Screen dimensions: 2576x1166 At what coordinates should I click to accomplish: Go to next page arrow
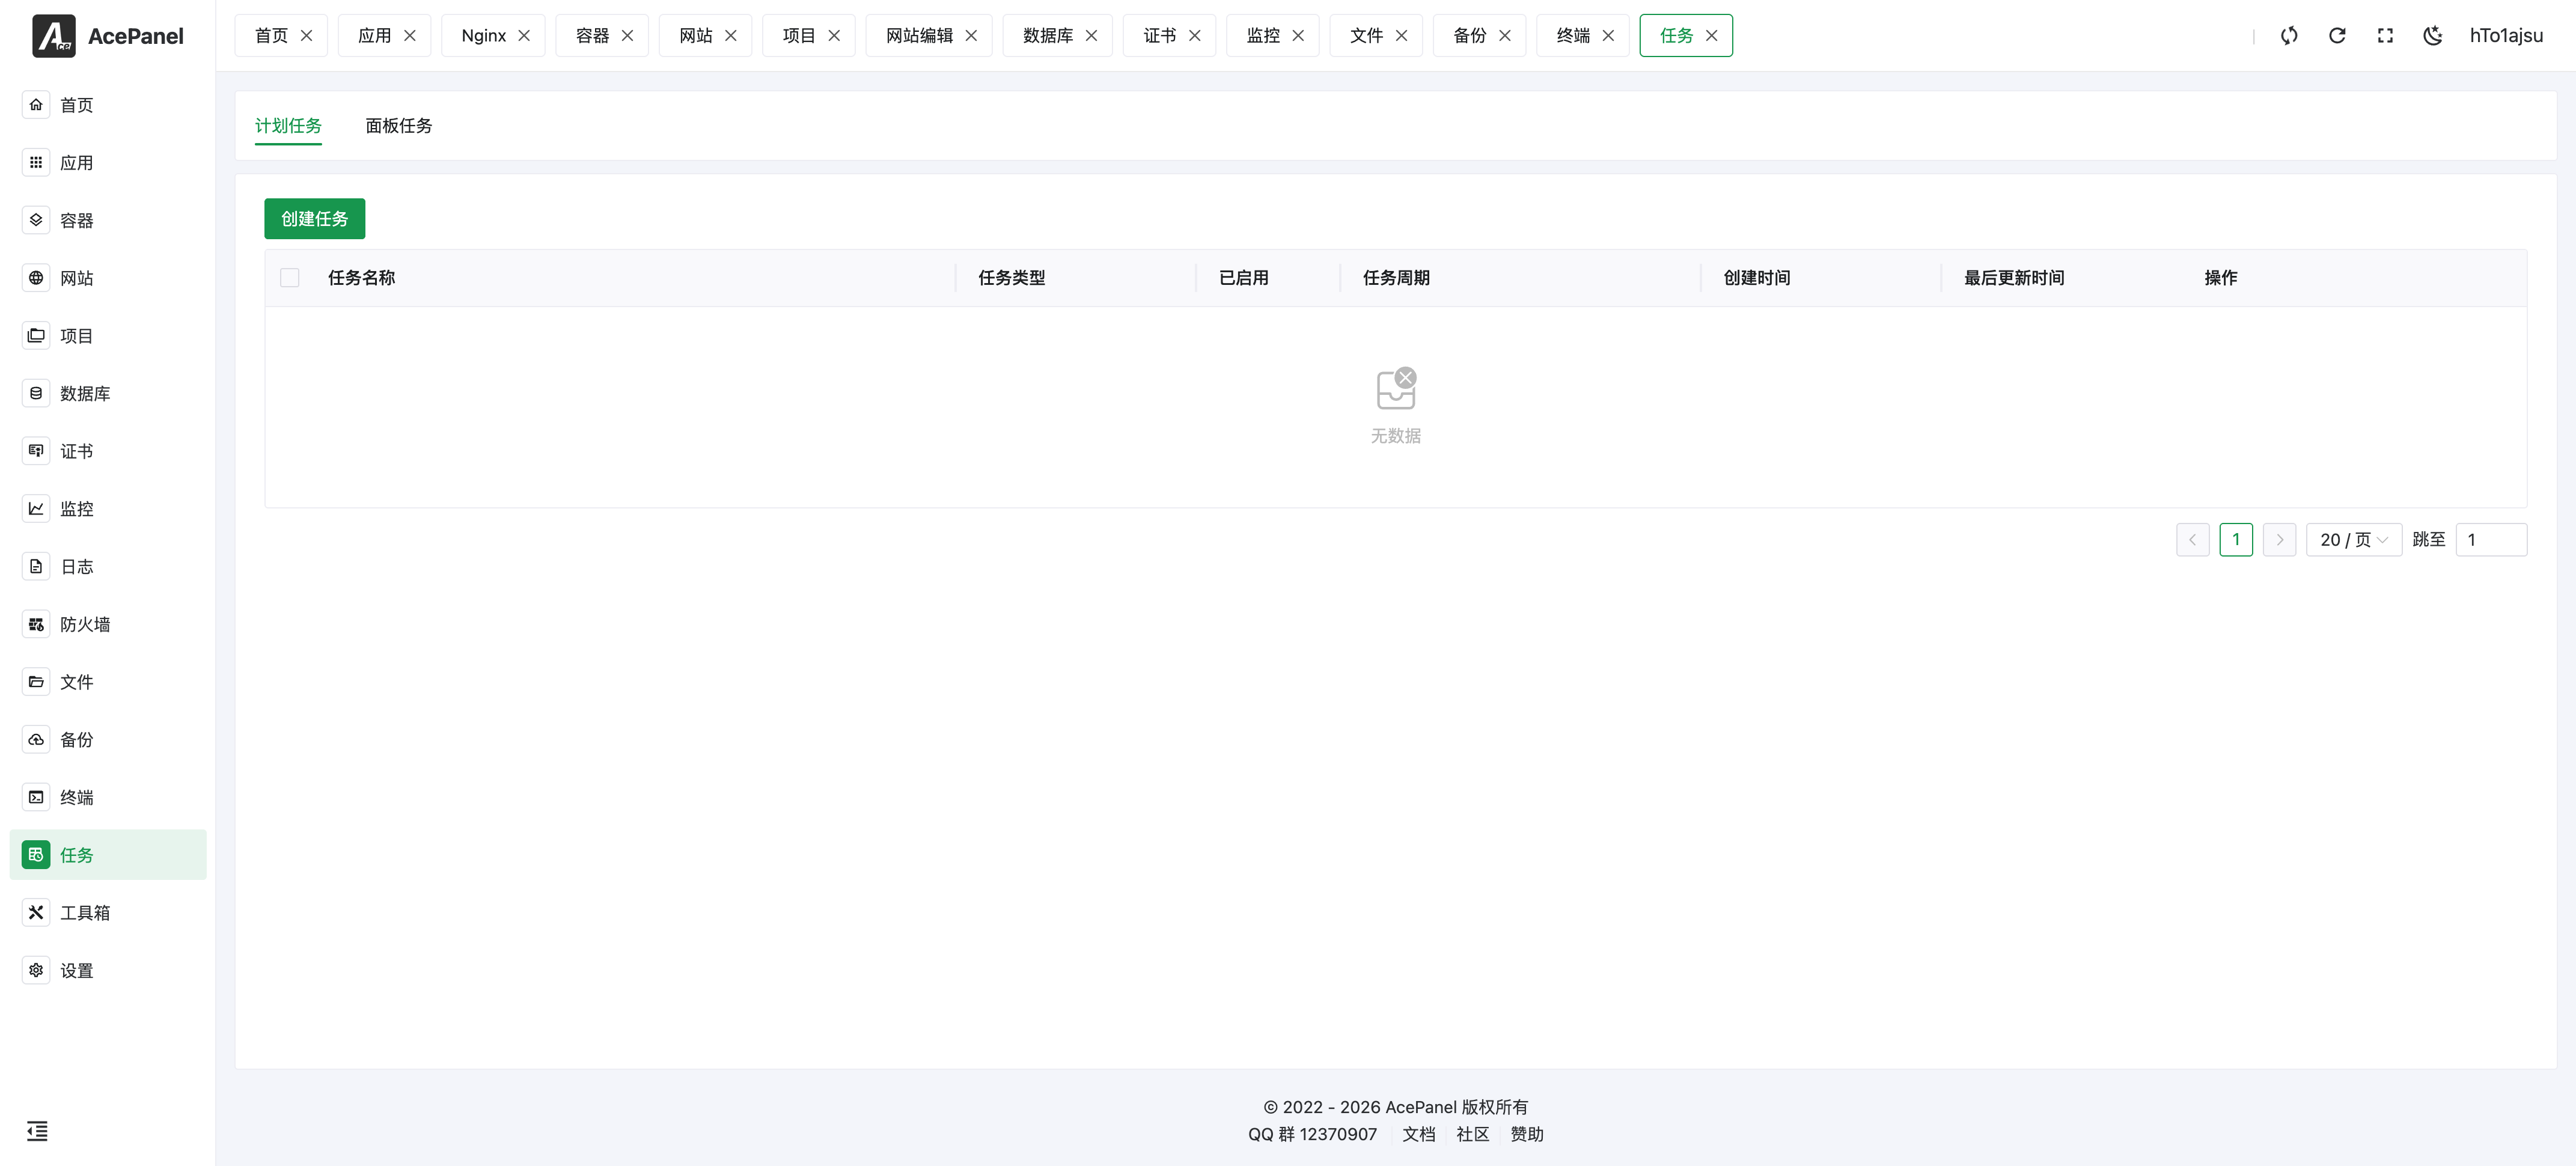click(2279, 540)
